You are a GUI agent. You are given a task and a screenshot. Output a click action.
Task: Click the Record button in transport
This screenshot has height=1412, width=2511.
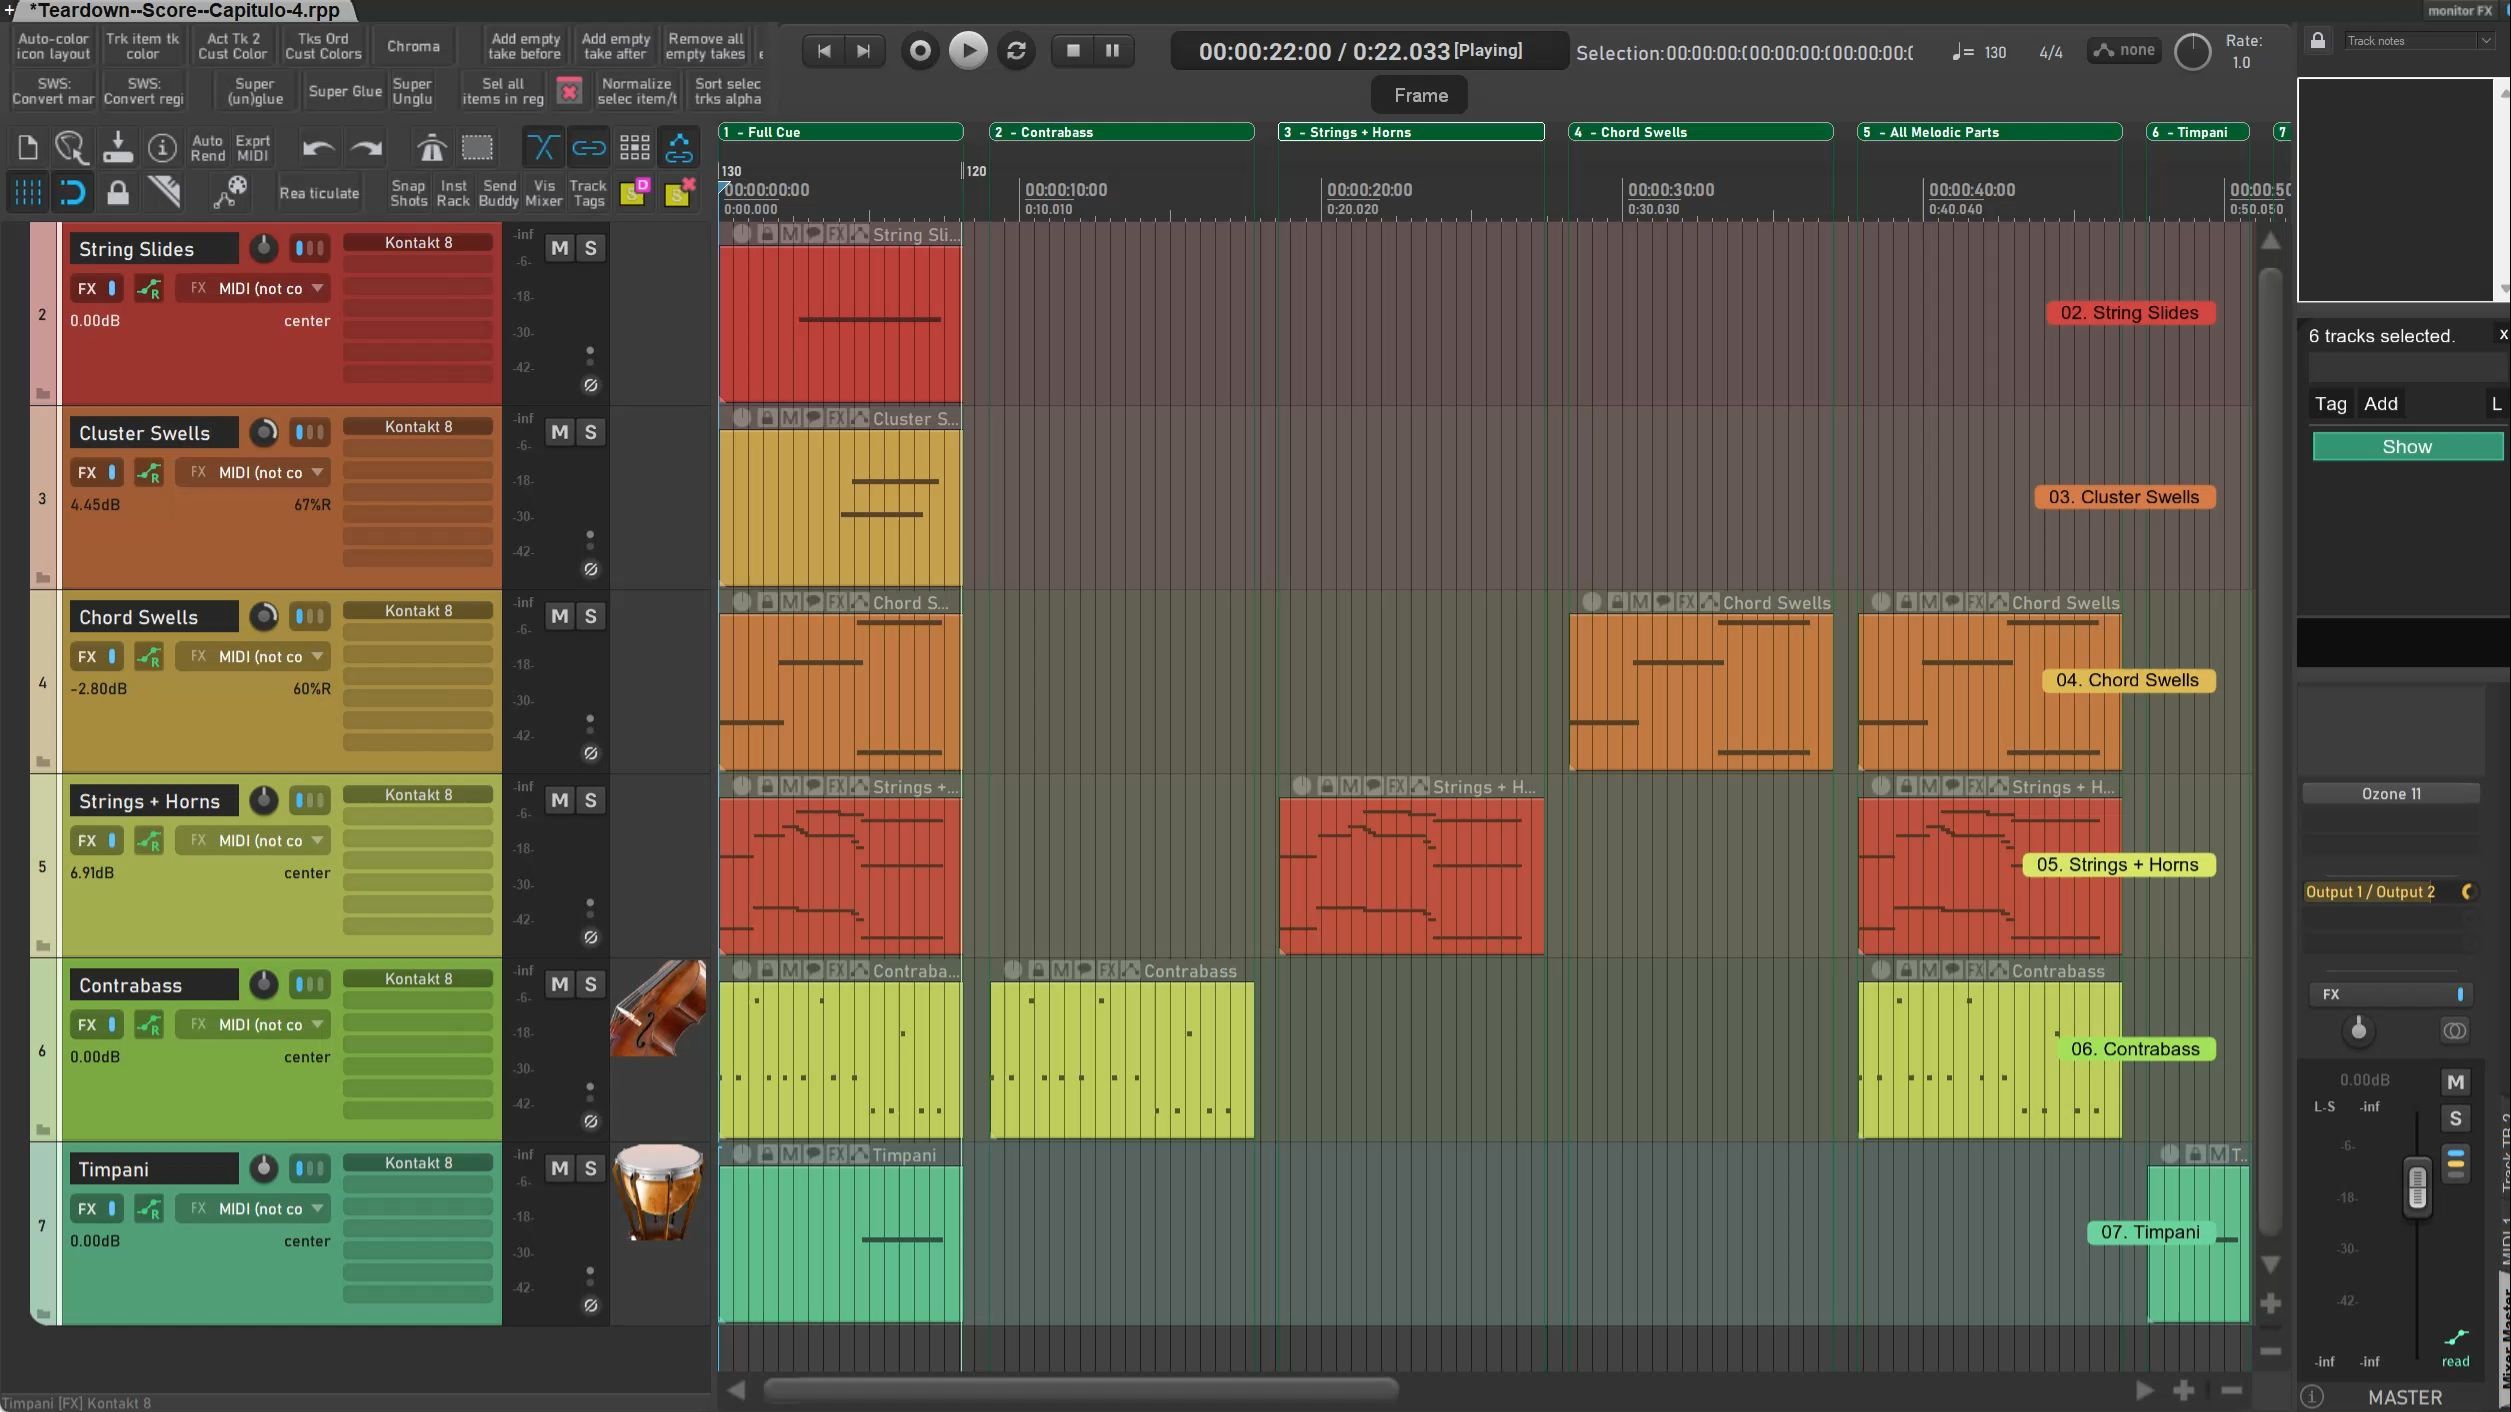coord(919,50)
